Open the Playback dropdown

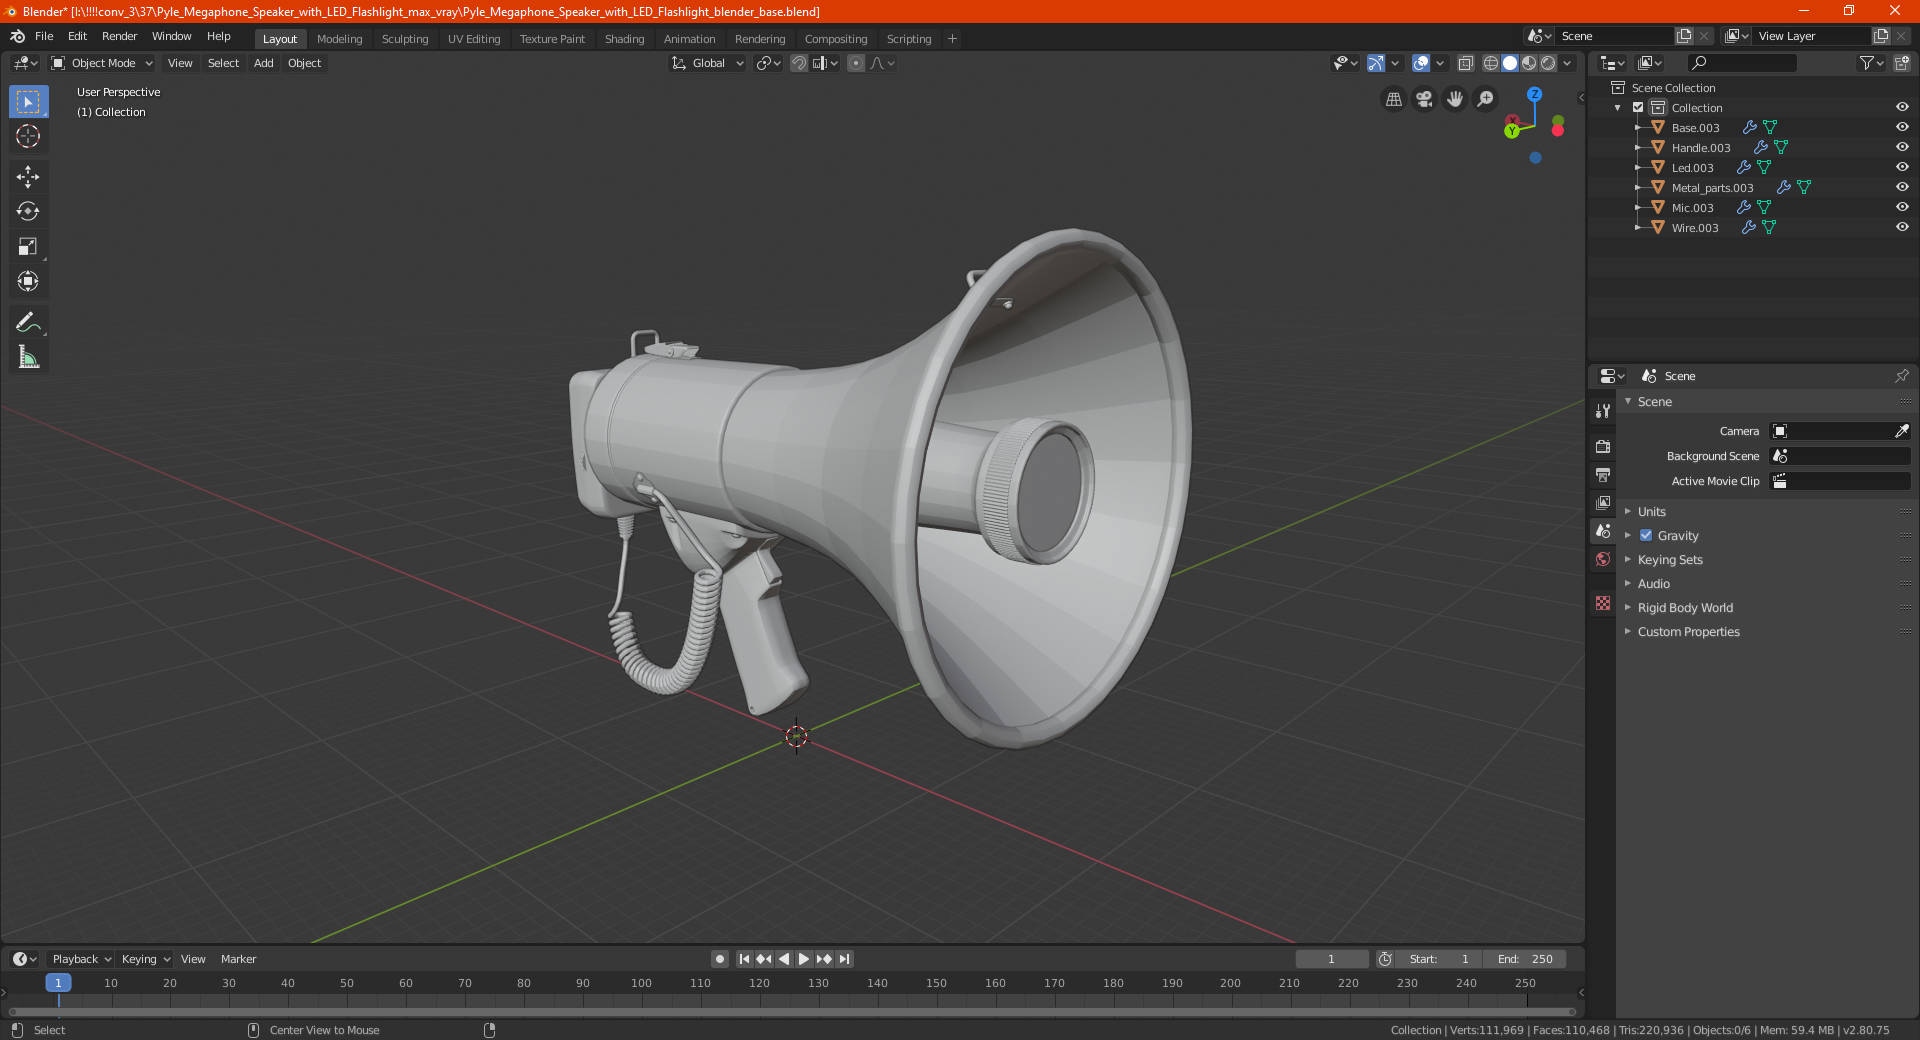pyautogui.click(x=81, y=959)
